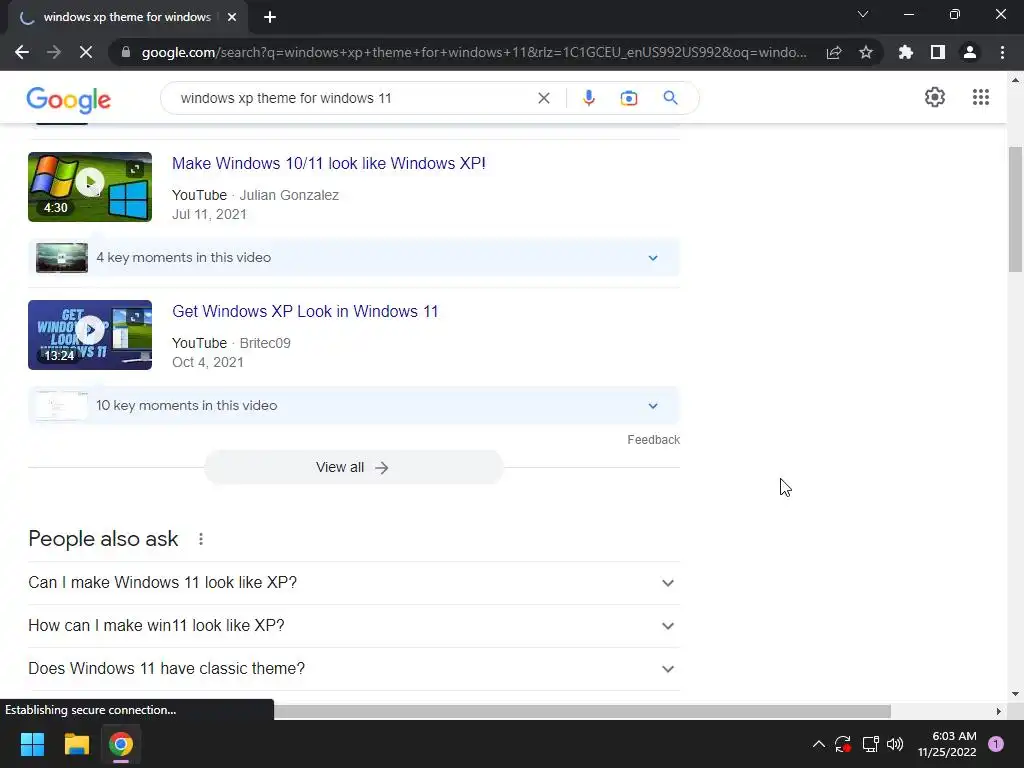Click the search query input field

click(x=353, y=98)
